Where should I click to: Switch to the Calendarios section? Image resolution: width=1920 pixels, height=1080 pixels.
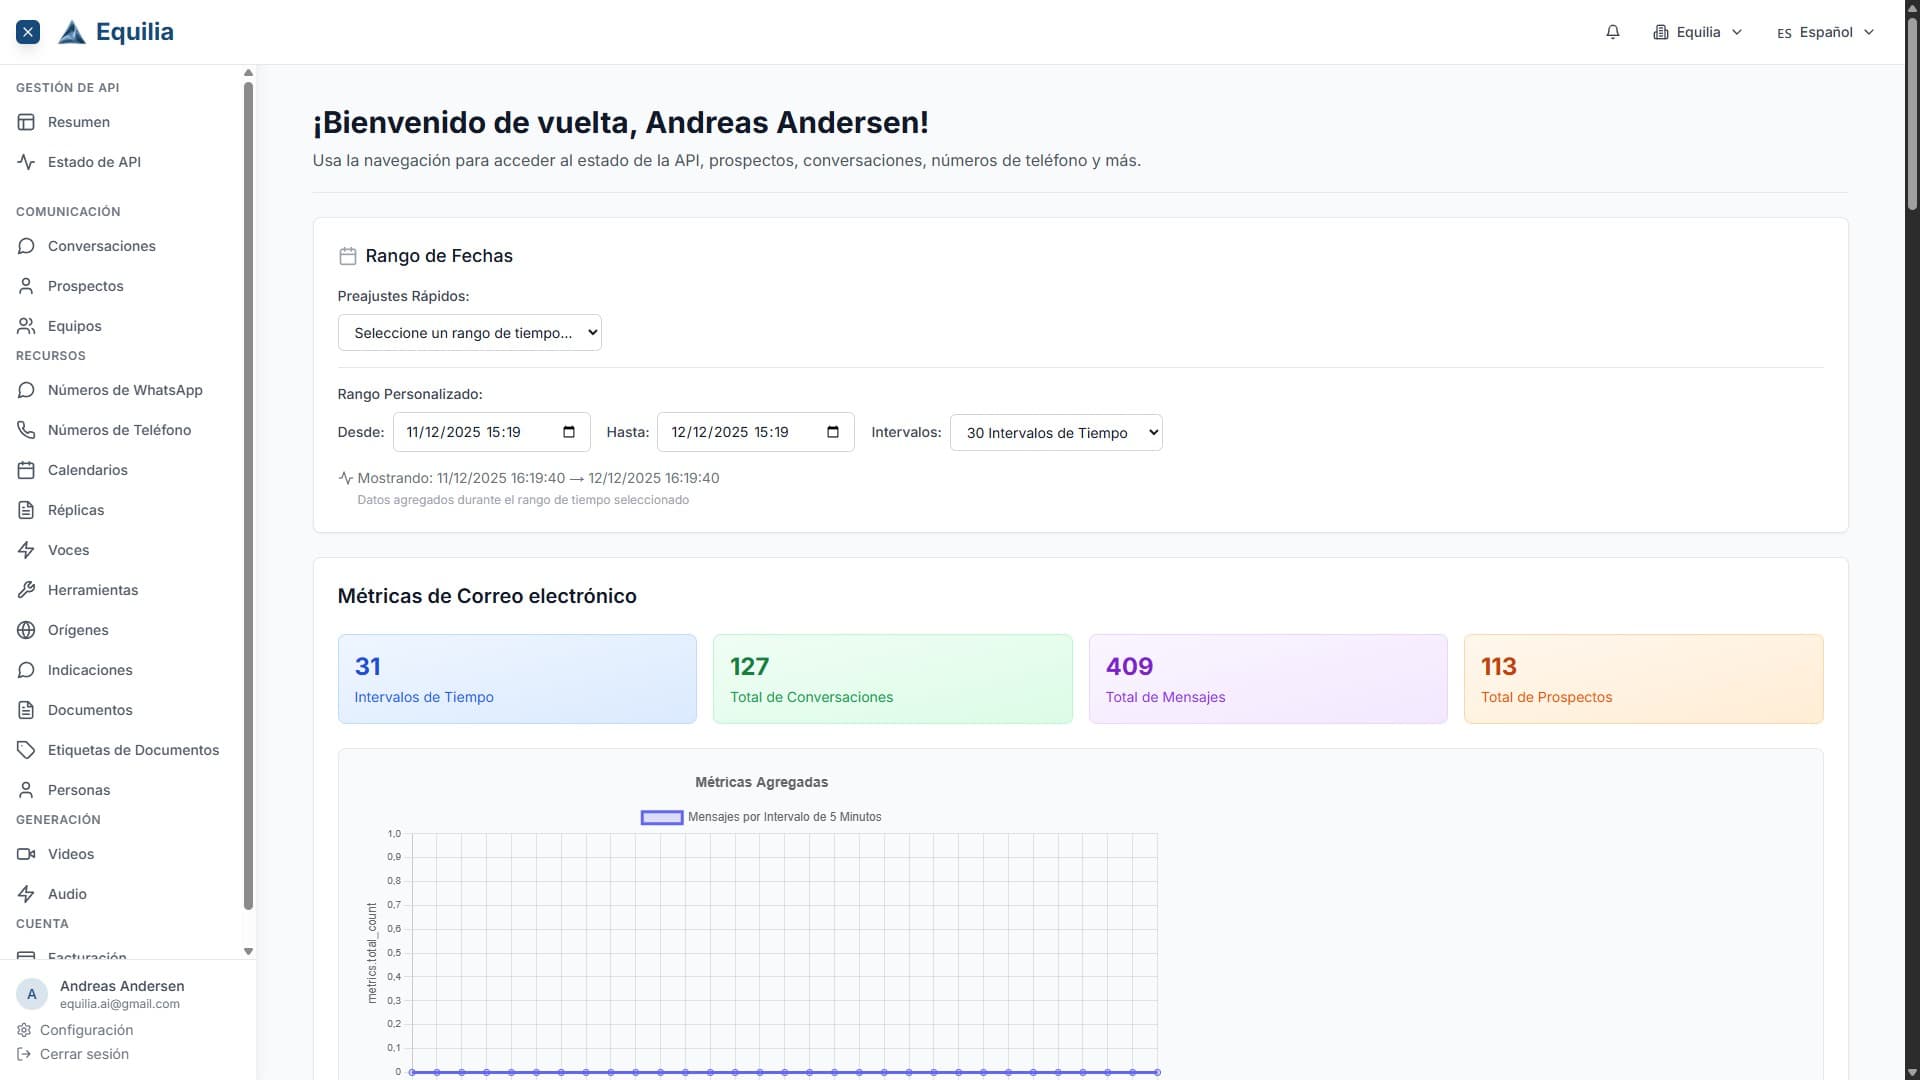pyautogui.click(x=88, y=469)
